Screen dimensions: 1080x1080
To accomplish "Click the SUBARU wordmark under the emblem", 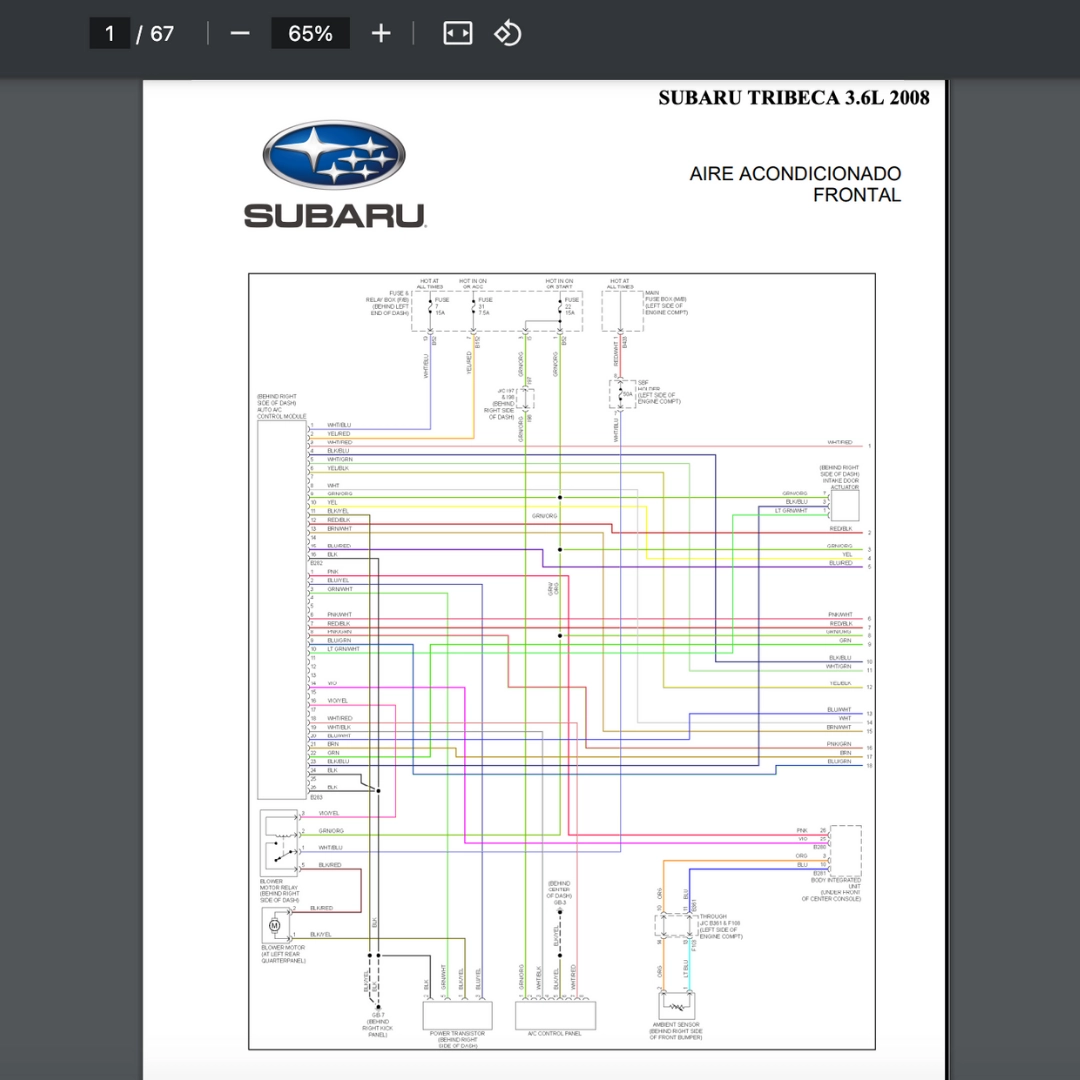I will [x=335, y=216].
